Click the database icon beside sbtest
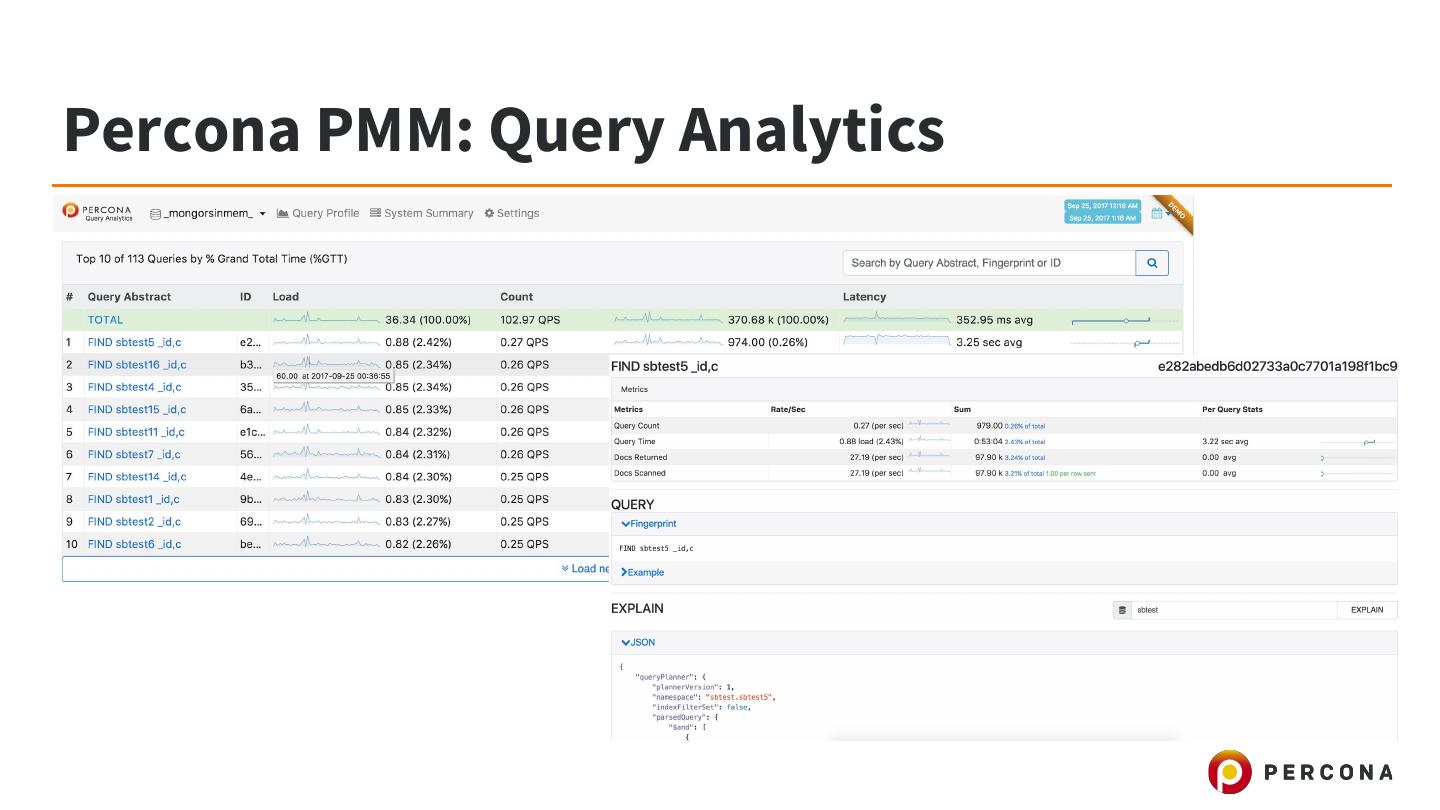This screenshot has width=1440, height=810. [1123, 610]
